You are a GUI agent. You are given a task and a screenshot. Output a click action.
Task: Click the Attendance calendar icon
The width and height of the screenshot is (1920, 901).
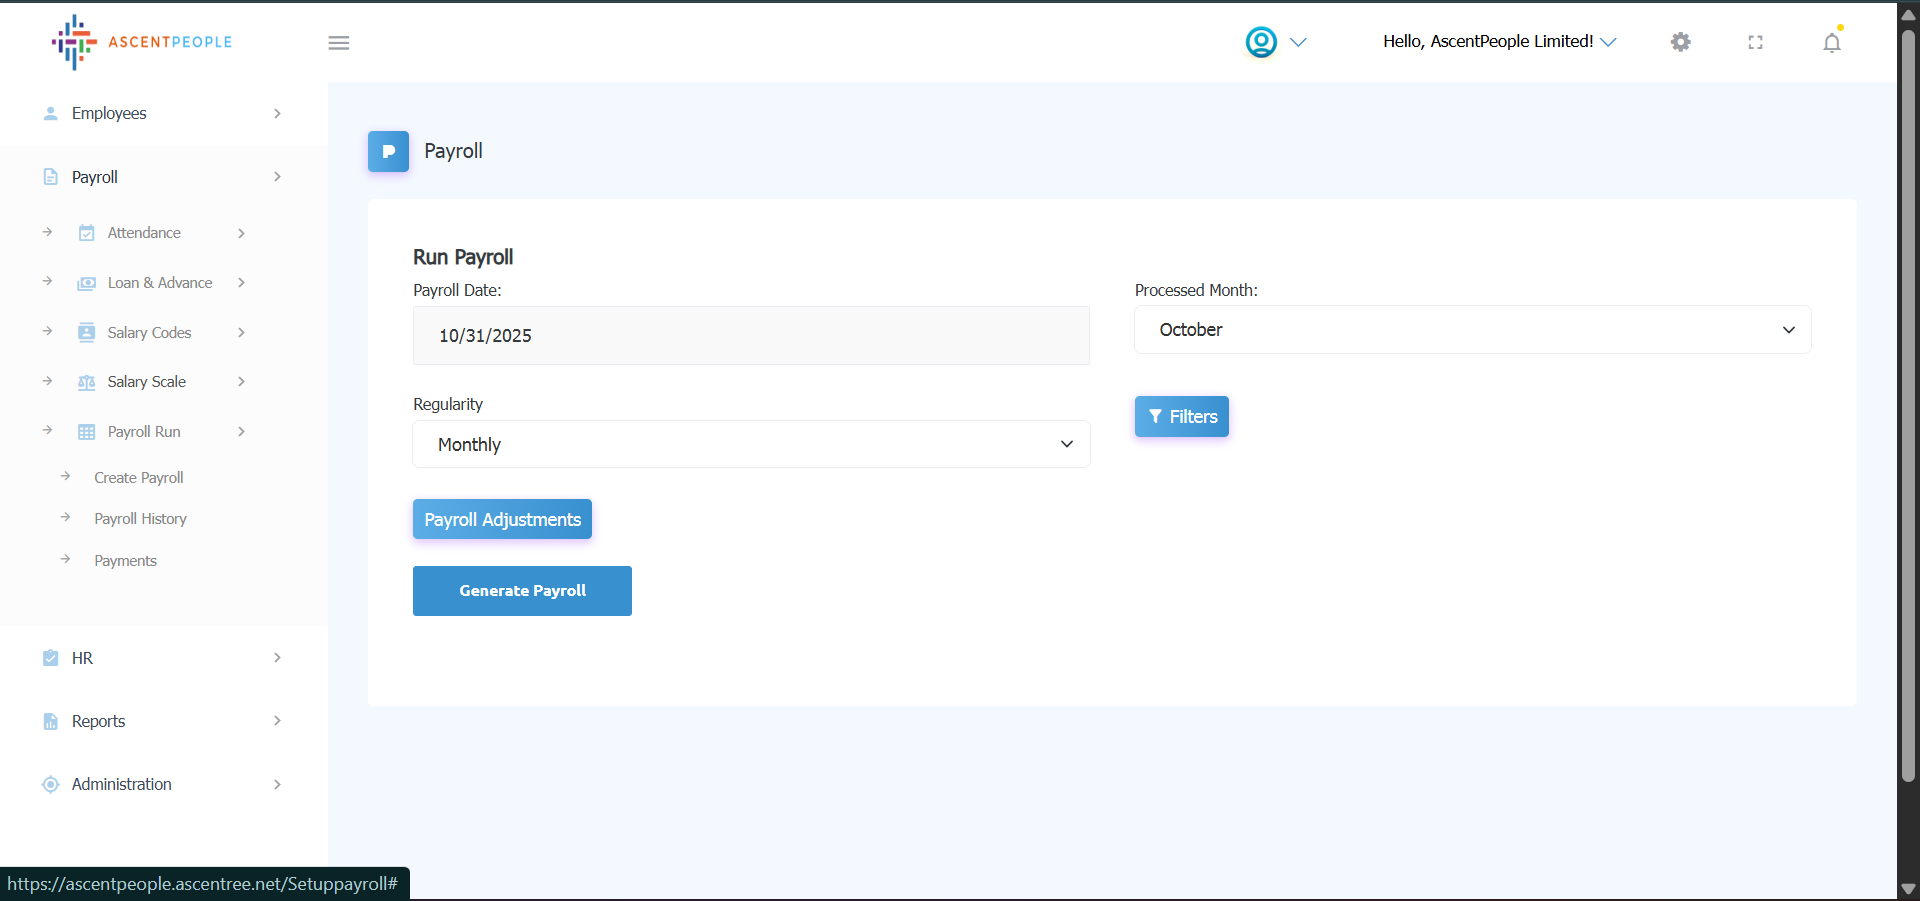(x=87, y=233)
